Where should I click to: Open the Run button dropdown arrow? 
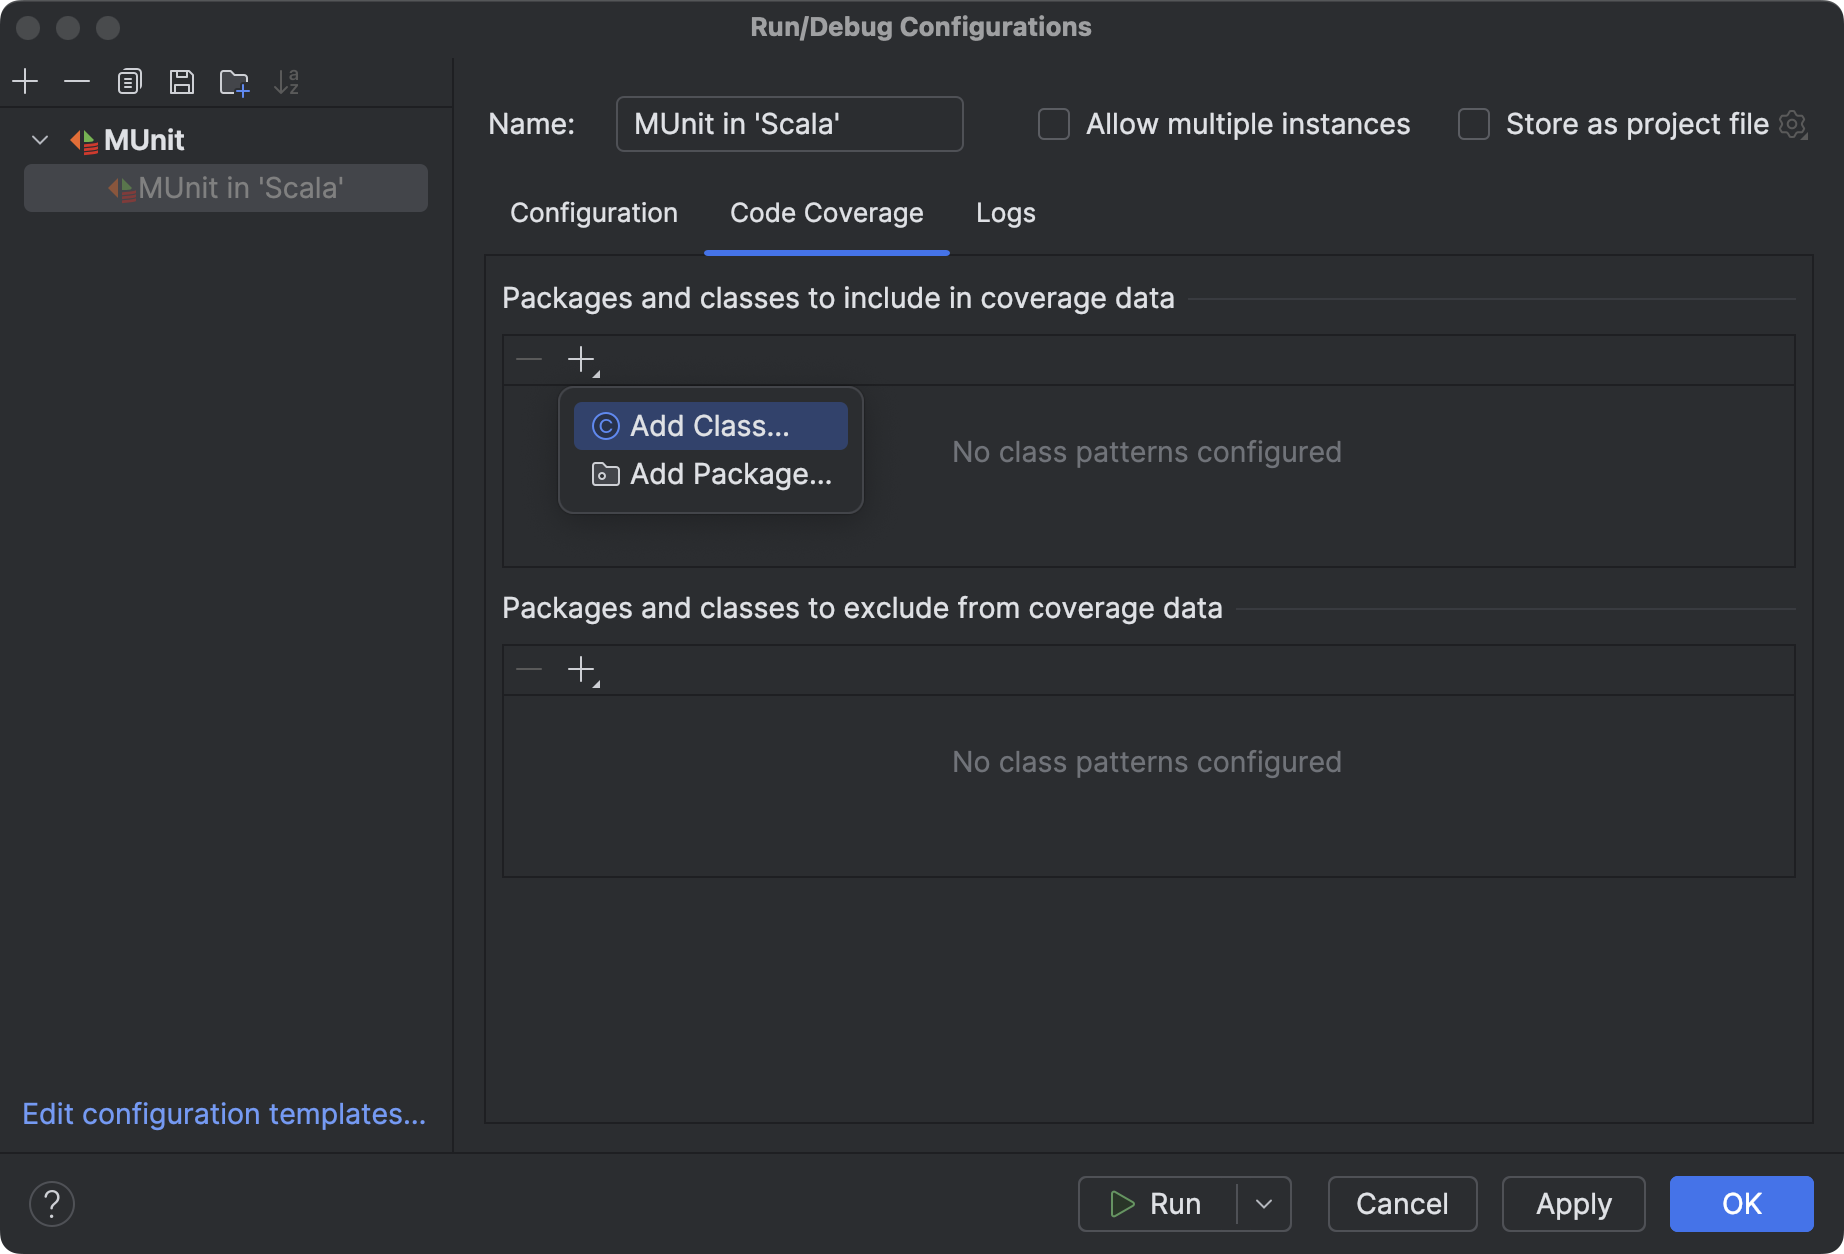click(1265, 1204)
